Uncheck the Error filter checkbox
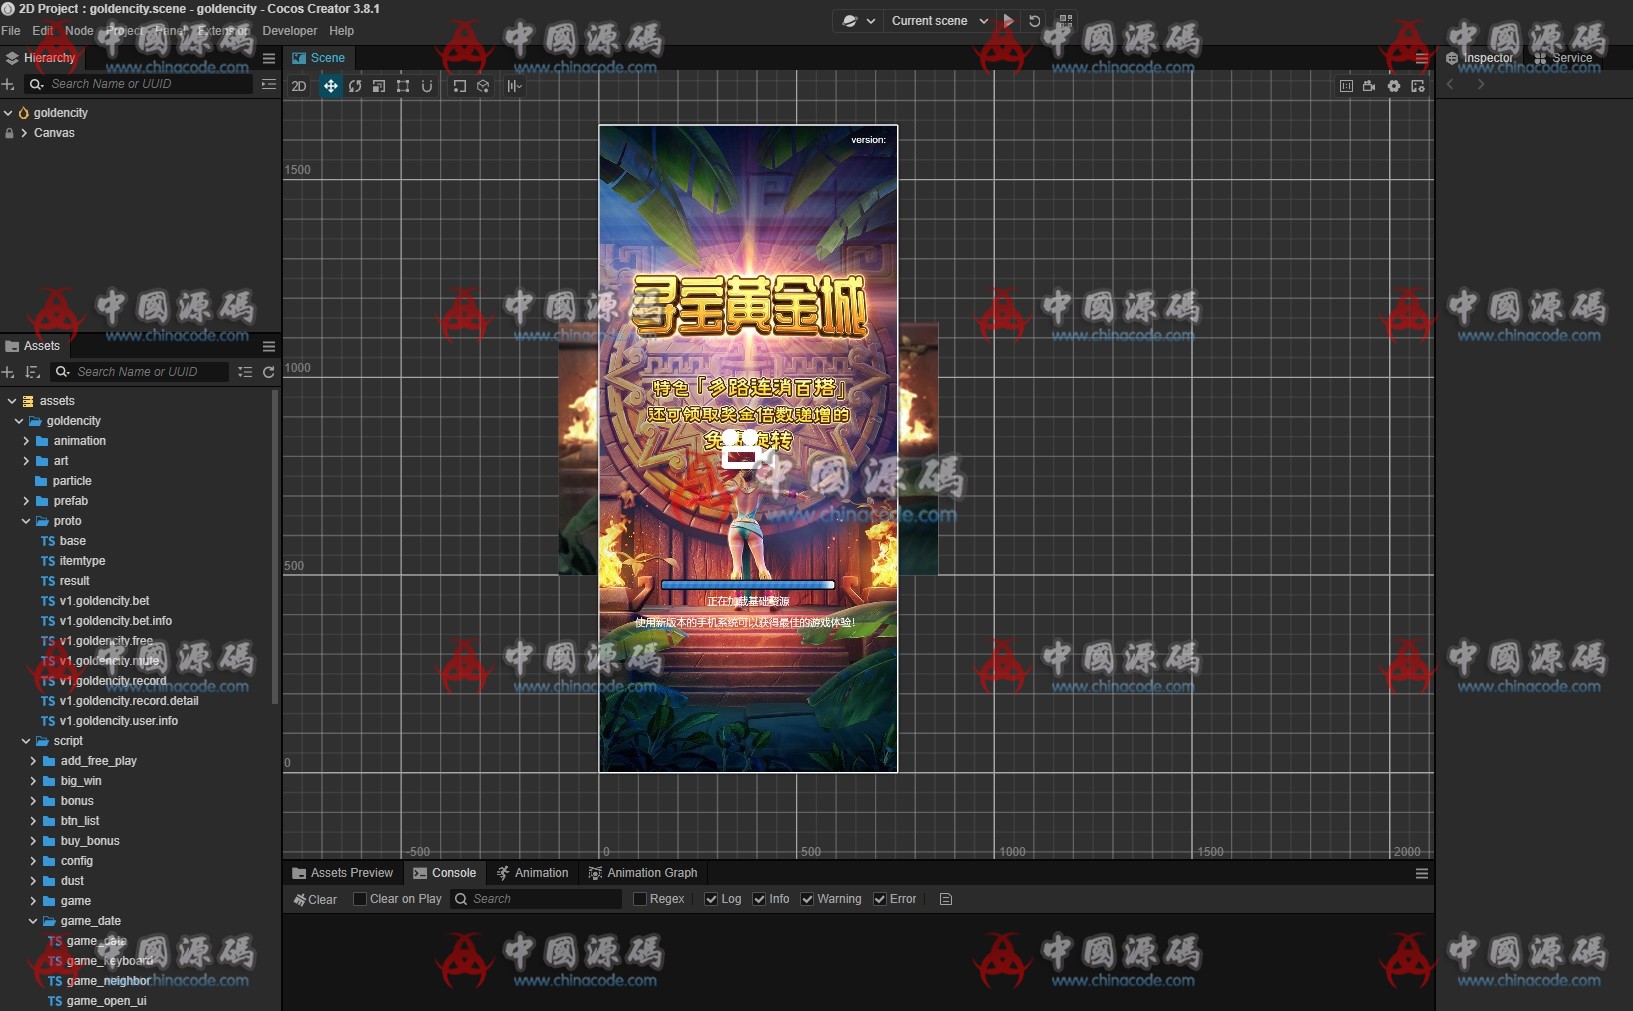Screen dimensions: 1633x1011 pos(880,899)
